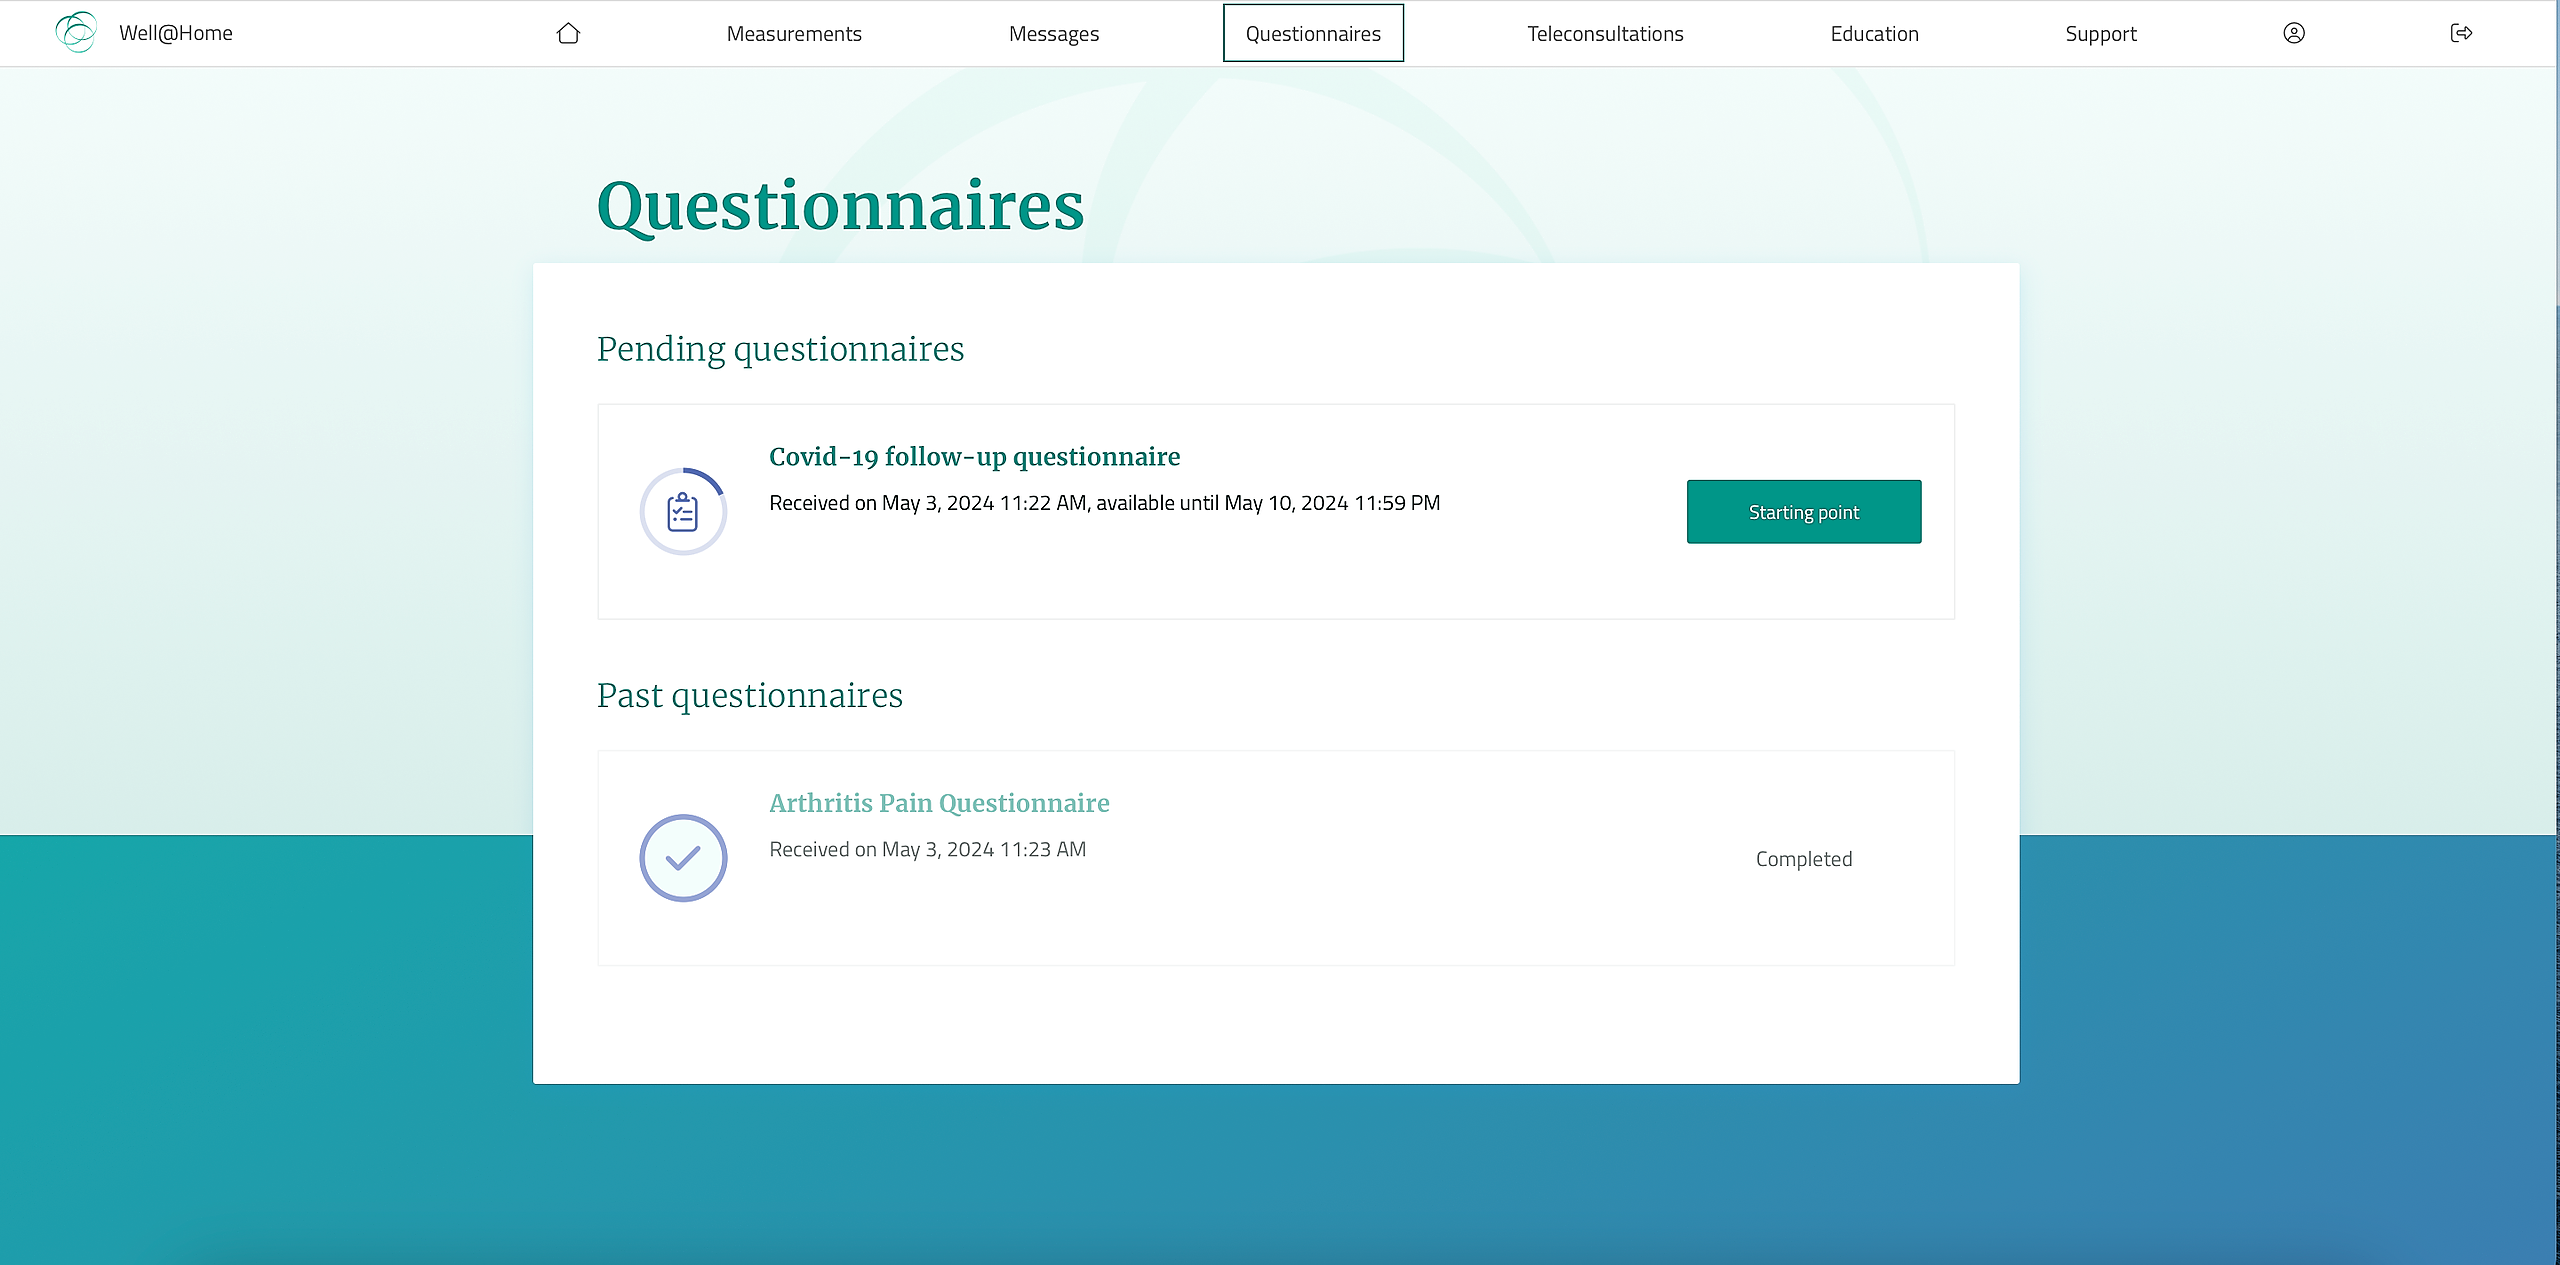This screenshot has width=2560, height=1265.
Task: Select the Questionnaires tab
Action: tap(1313, 34)
